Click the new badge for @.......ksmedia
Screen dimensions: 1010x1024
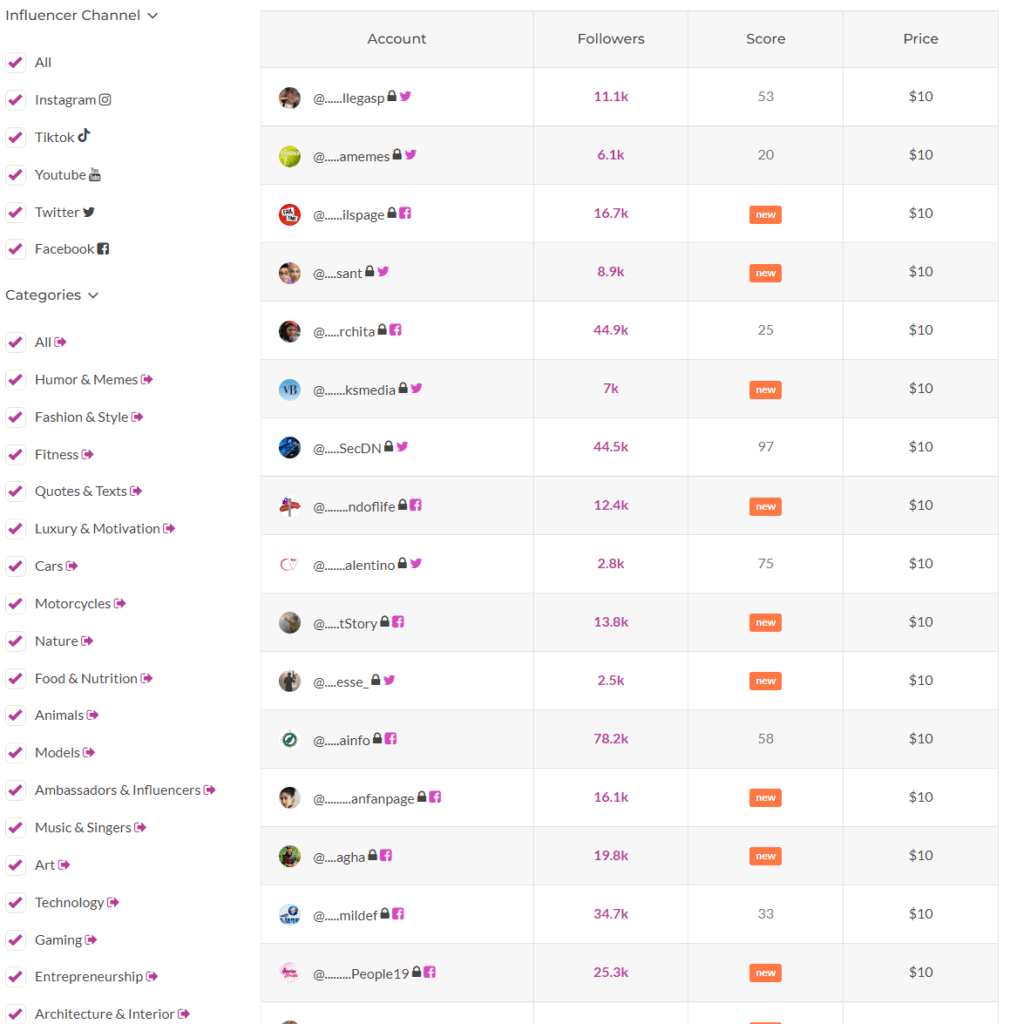pos(765,390)
